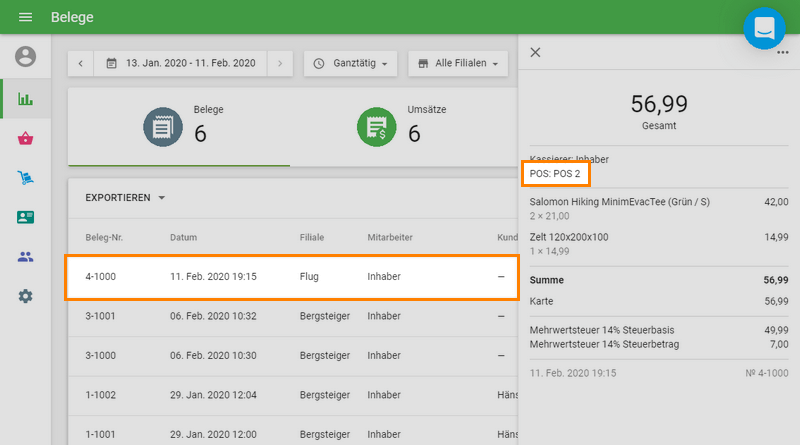This screenshot has width=800, height=445.
Task: Expand the Alle Filialen dropdown
Action: point(457,63)
